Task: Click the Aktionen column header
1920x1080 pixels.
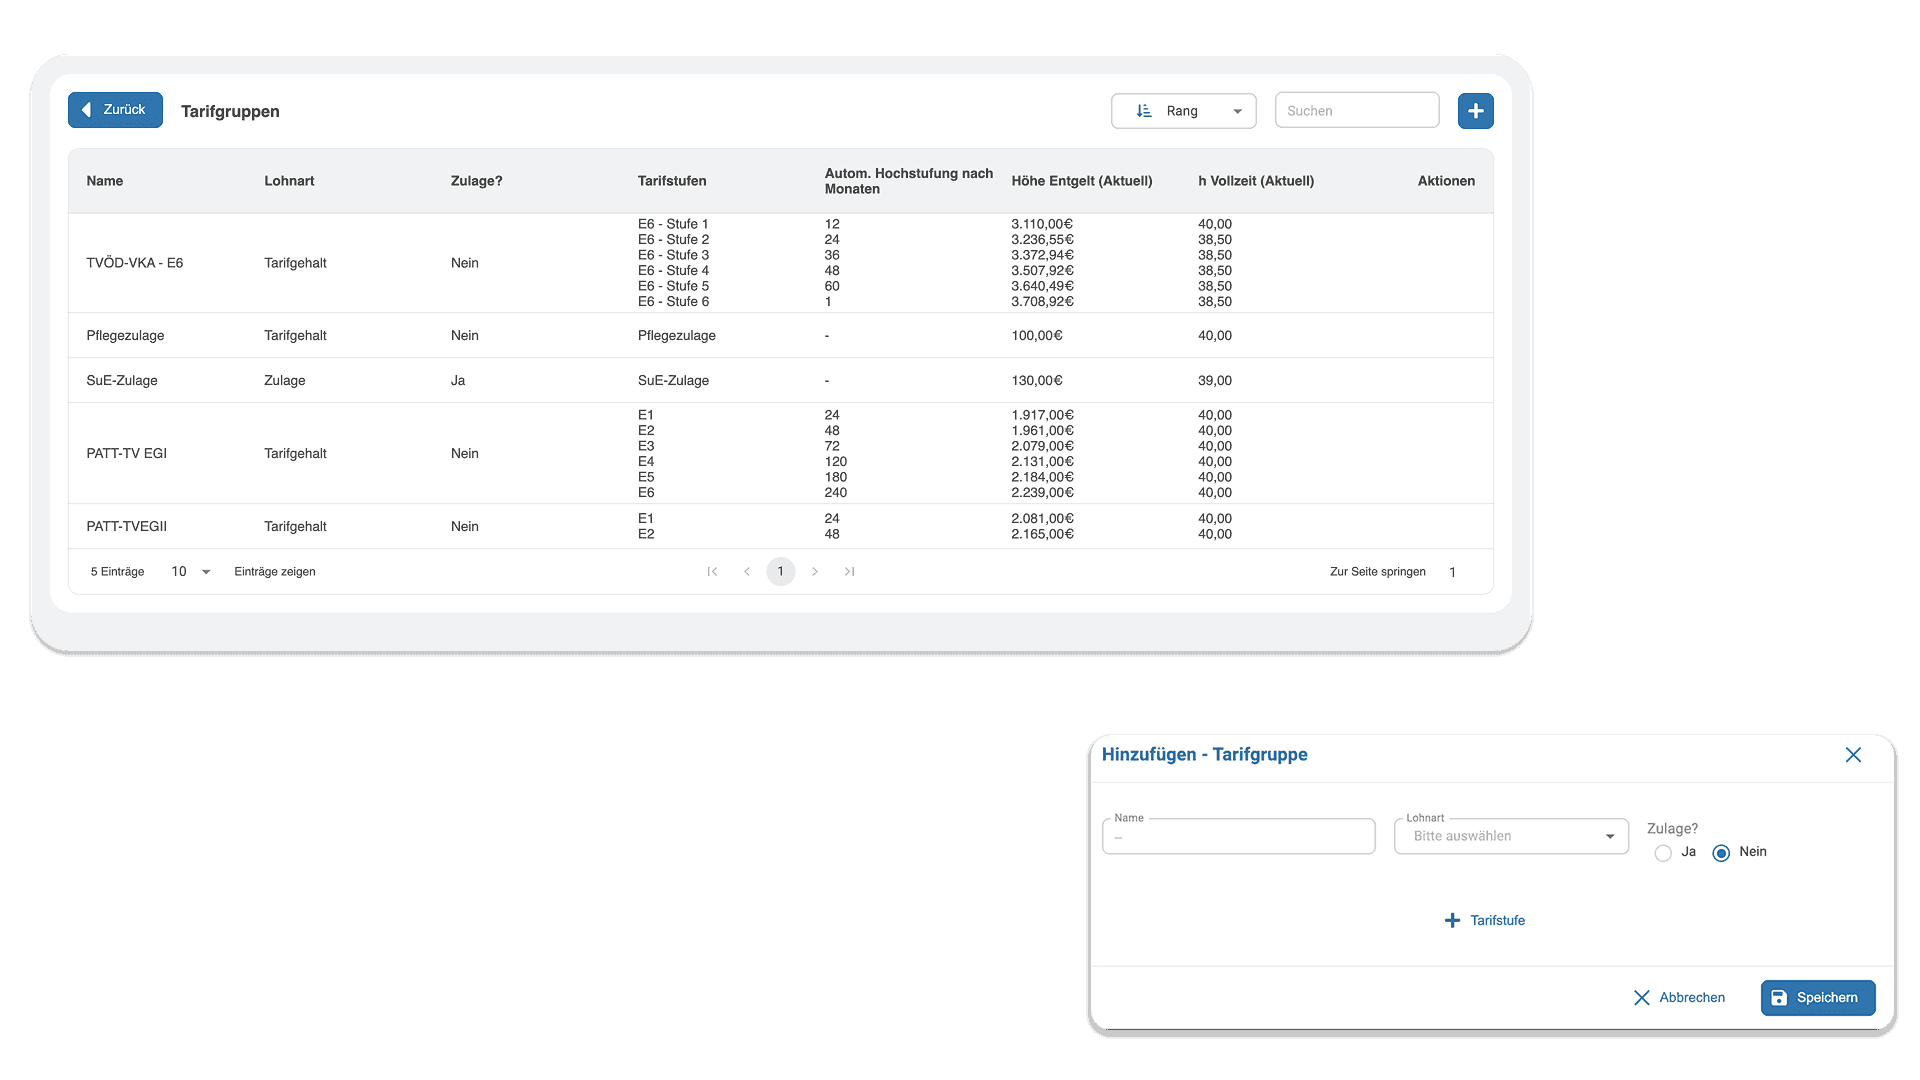Action: (1446, 181)
